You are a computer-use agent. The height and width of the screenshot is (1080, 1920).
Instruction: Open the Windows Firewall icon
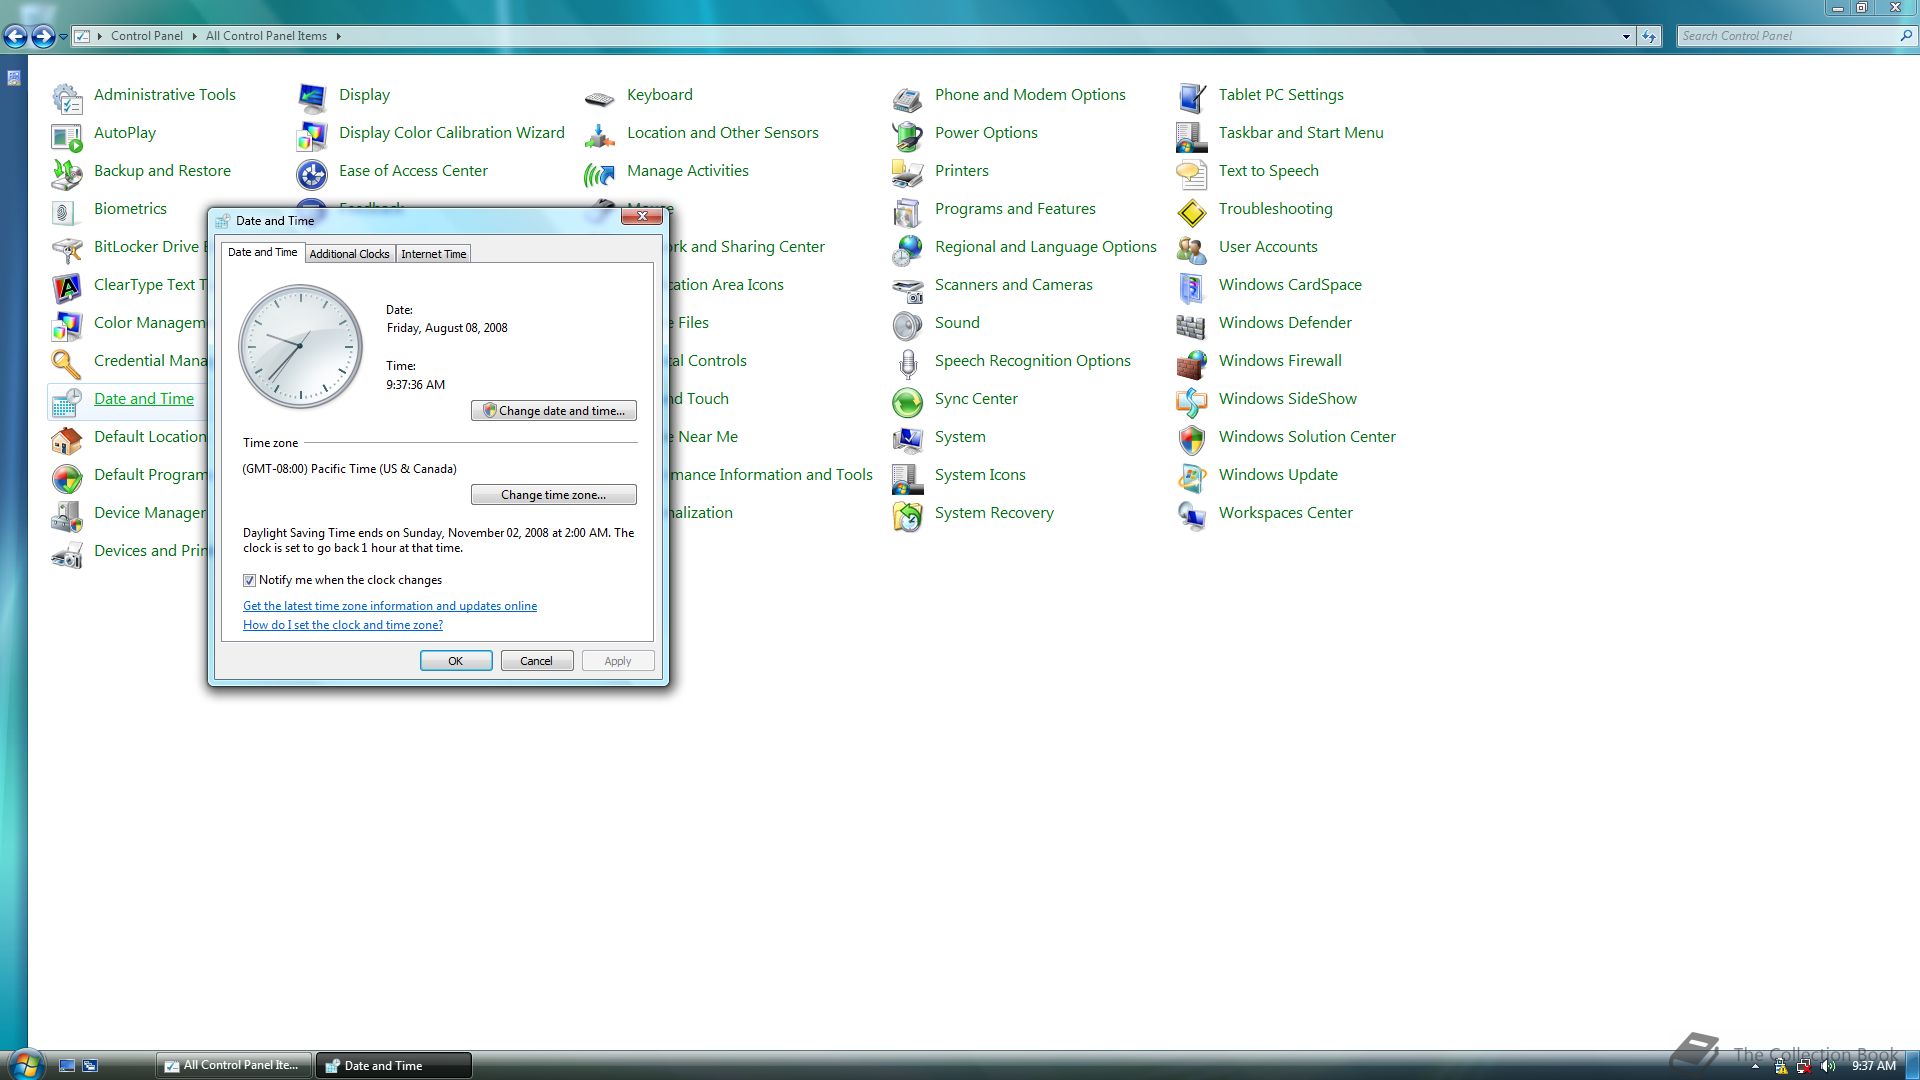(1192, 363)
